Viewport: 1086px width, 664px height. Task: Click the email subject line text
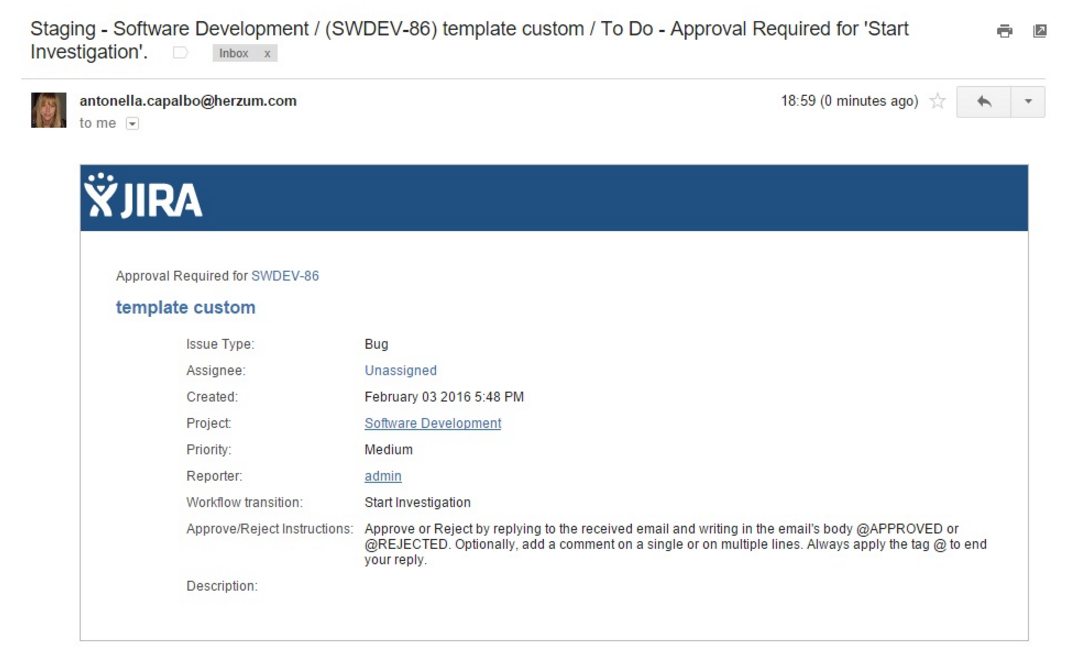click(x=470, y=29)
